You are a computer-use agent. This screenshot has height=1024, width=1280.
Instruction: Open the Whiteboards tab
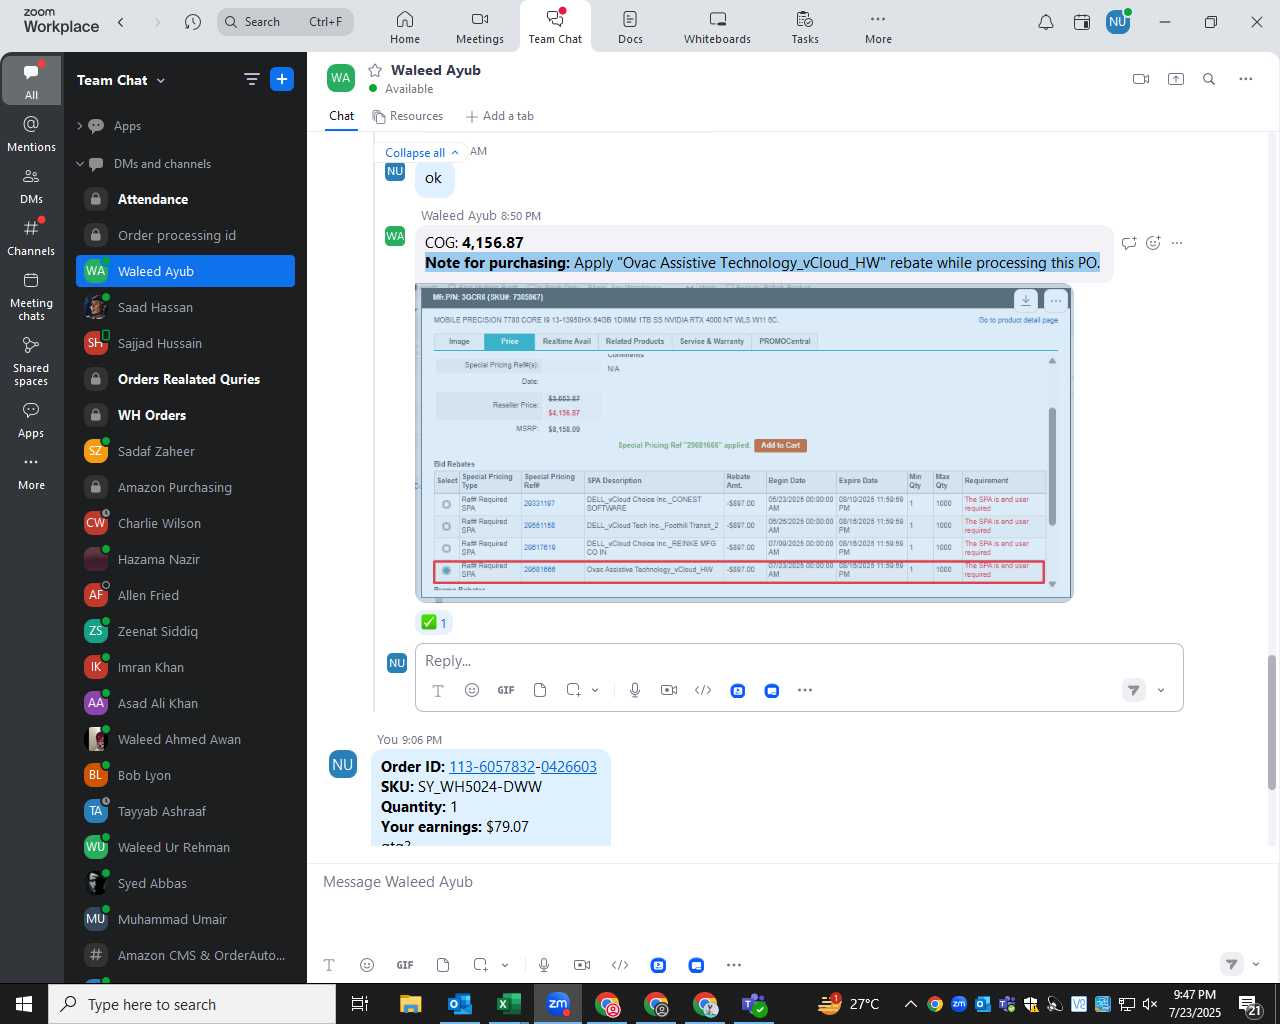click(x=717, y=27)
